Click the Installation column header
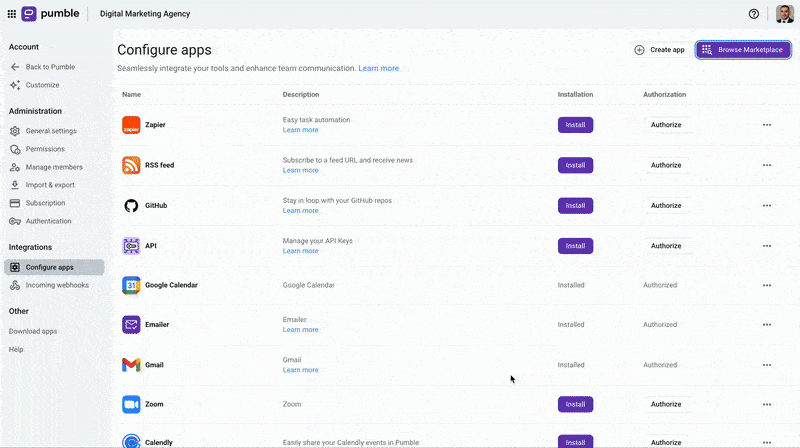The image size is (800, 448). pyautogui.click(x=575, y=94)
